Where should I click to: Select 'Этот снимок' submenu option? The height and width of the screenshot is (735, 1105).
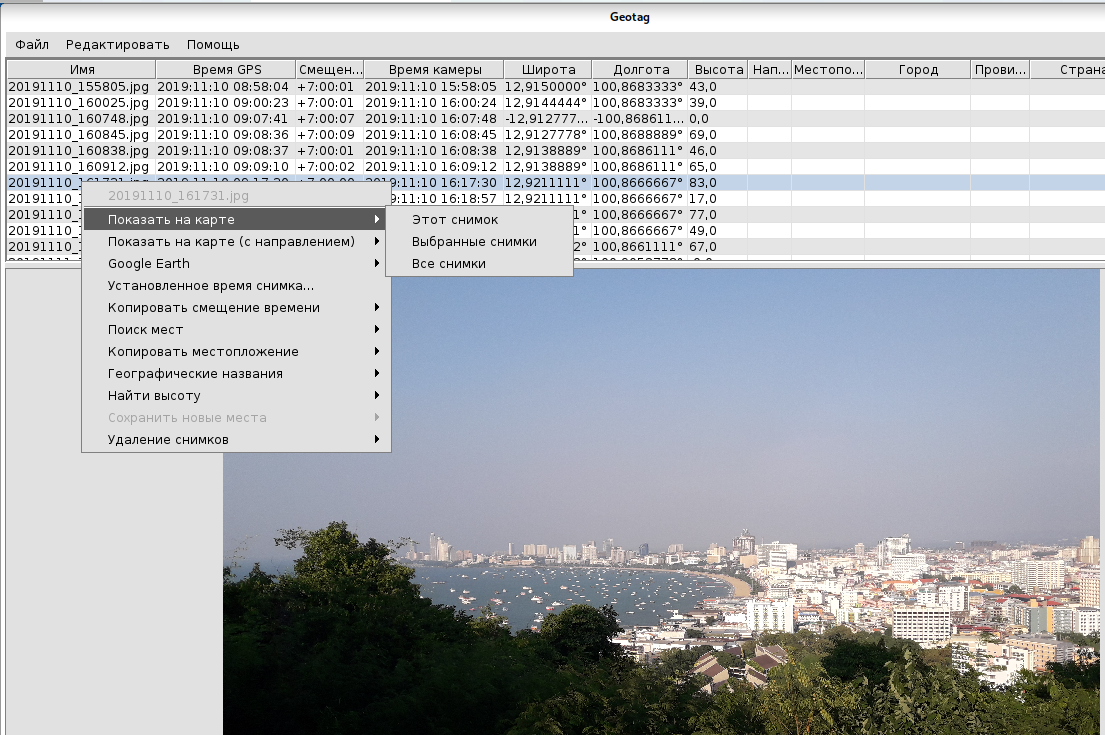click(x=455, y=220)
